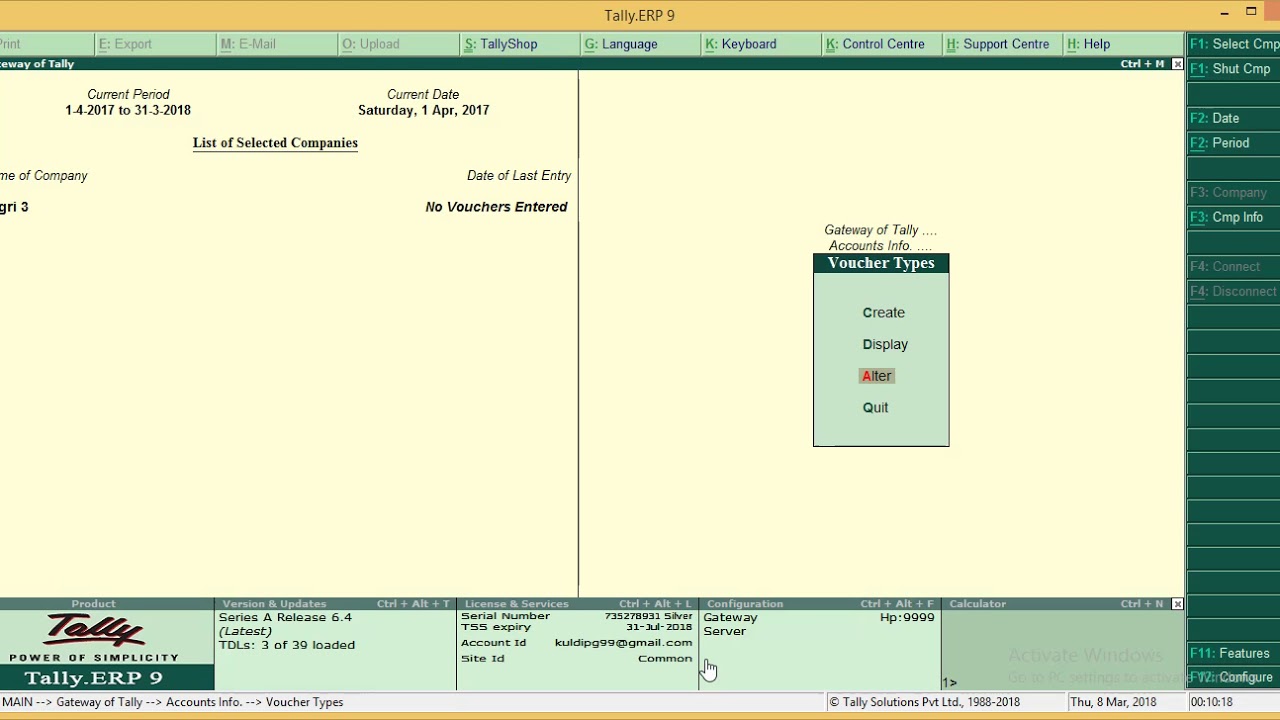Open F11 Features
This screenshot has width=1280, height=720.
coord(1233,653)
